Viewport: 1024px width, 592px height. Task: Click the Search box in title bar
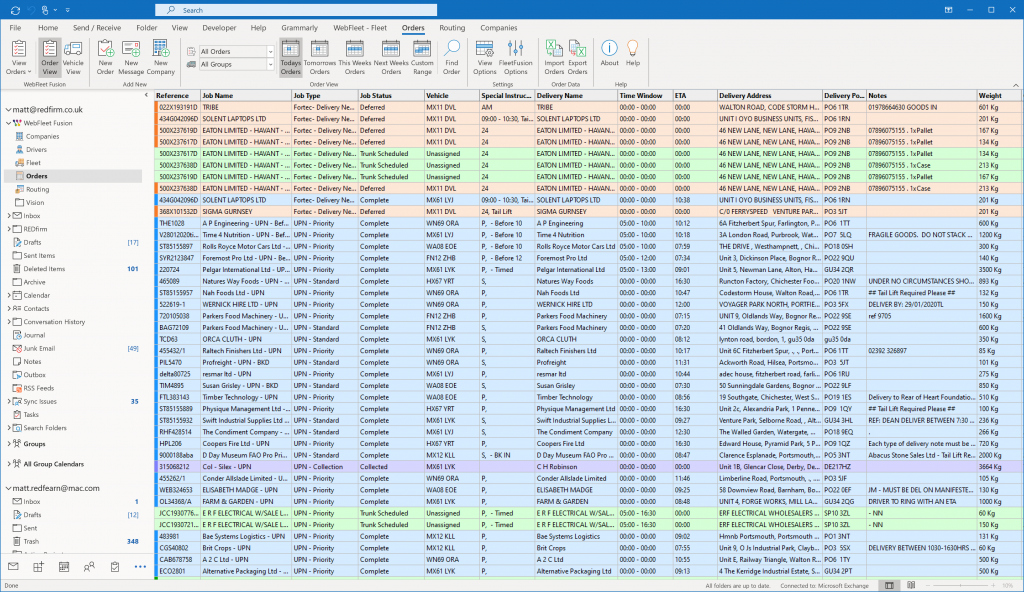click(400, 10)
